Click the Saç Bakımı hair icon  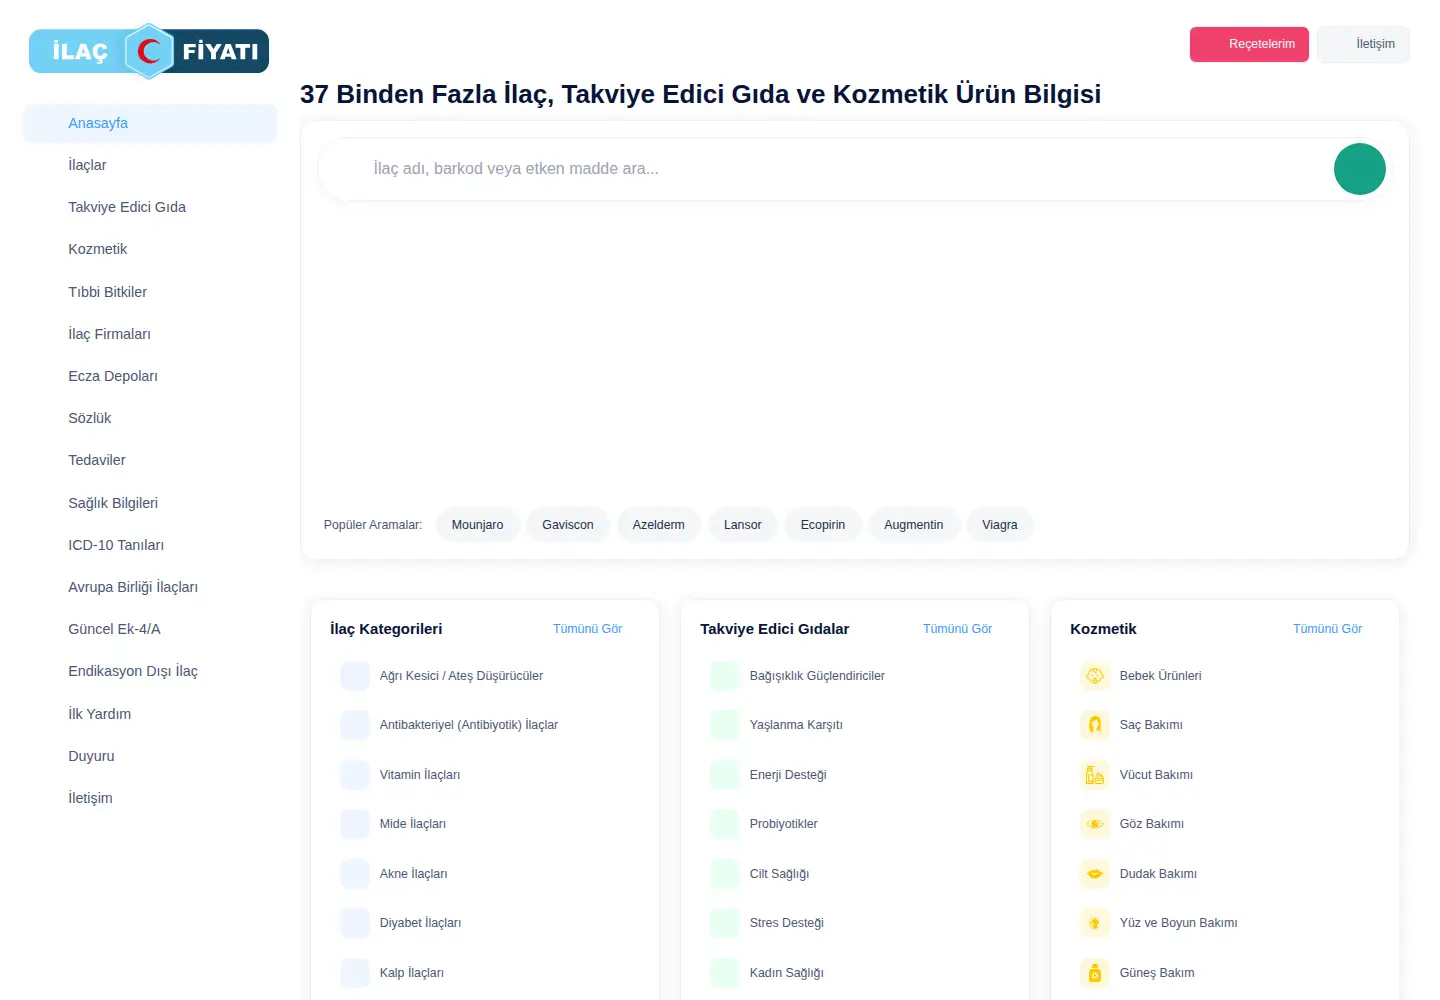point(1095,725)
